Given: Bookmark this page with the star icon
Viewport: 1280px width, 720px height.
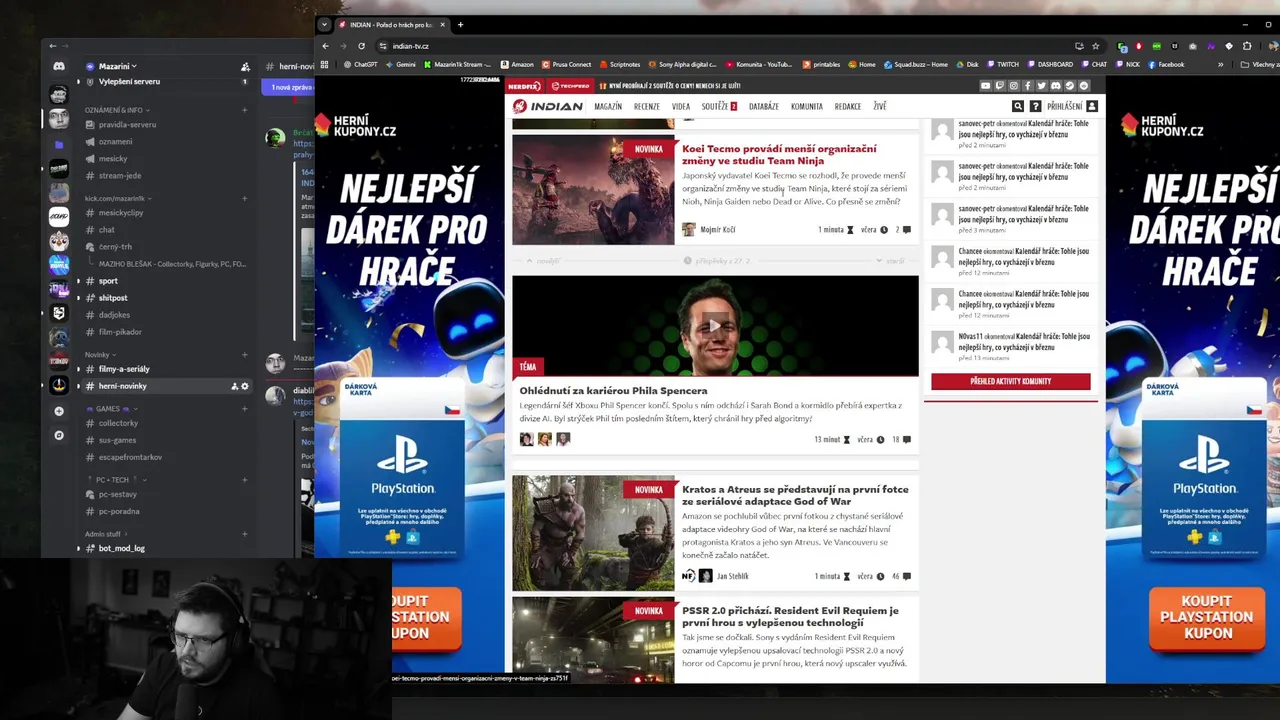Looking at the screenshot, I should (x=1095, y=46).
